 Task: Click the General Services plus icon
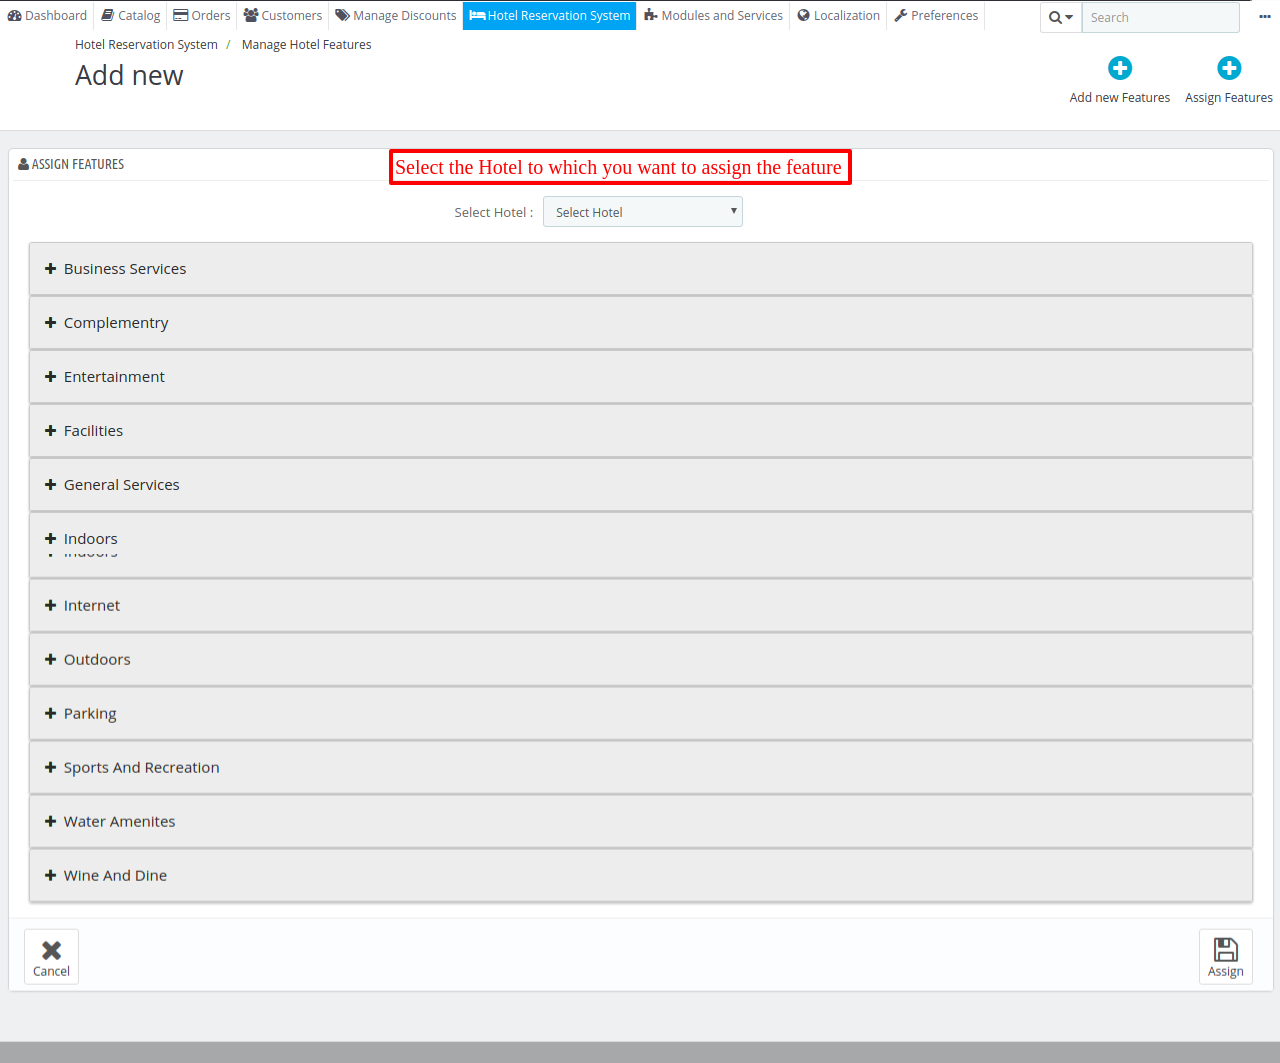pos(50,485)
